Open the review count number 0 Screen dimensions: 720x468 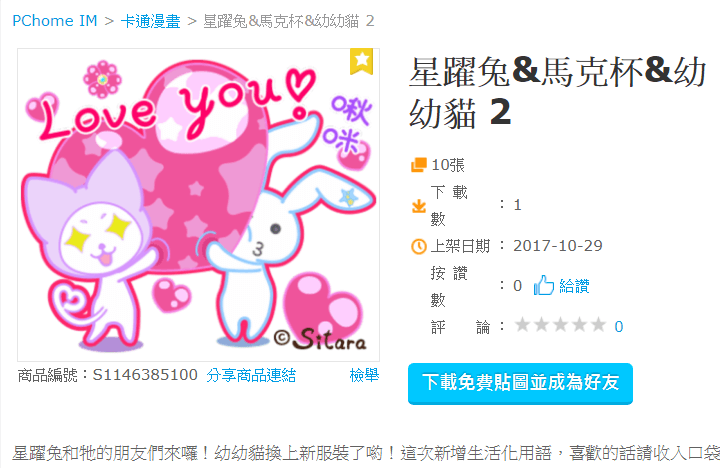click(619, 327)
